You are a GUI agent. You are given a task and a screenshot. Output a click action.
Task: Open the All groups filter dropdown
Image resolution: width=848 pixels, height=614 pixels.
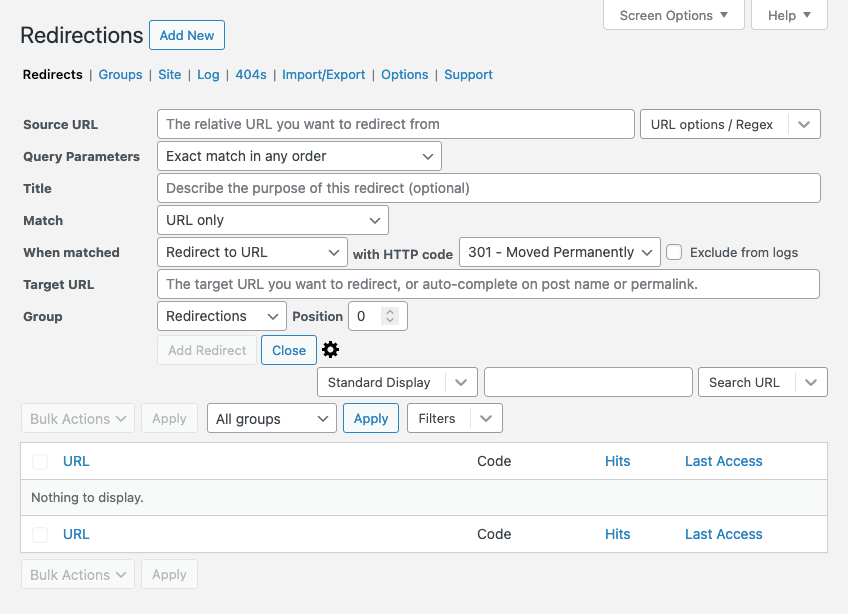tap(271, 418)
